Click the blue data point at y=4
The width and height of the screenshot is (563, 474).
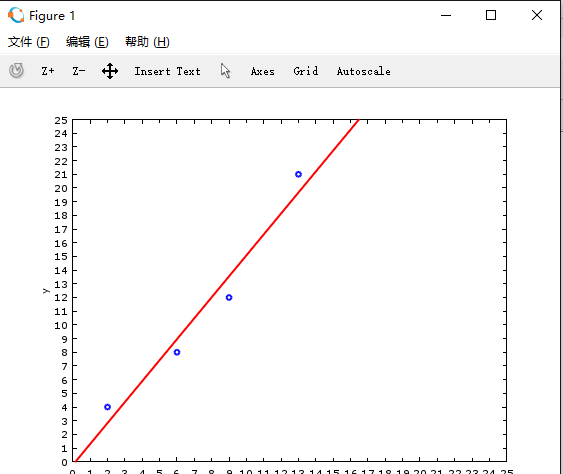[107, 407]
